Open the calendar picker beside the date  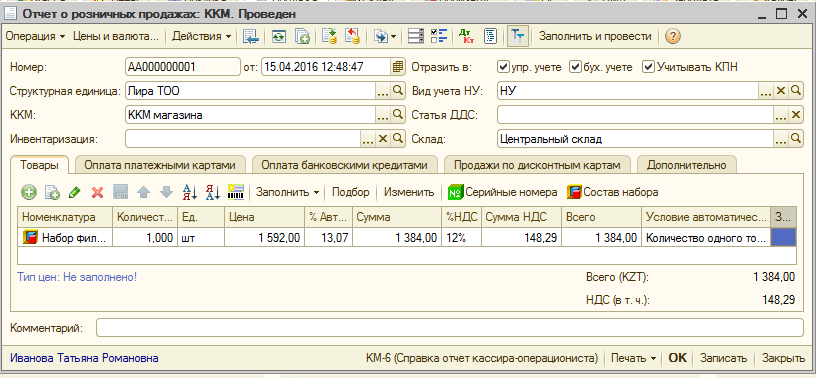pyautogui.click(x=398, y=67)
